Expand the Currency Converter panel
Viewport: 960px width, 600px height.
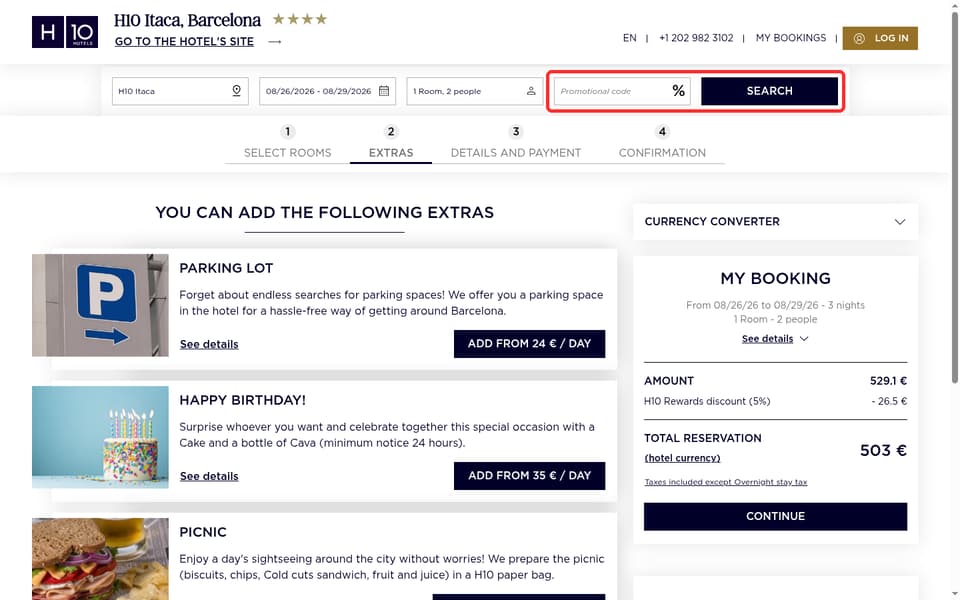(775, 222)
